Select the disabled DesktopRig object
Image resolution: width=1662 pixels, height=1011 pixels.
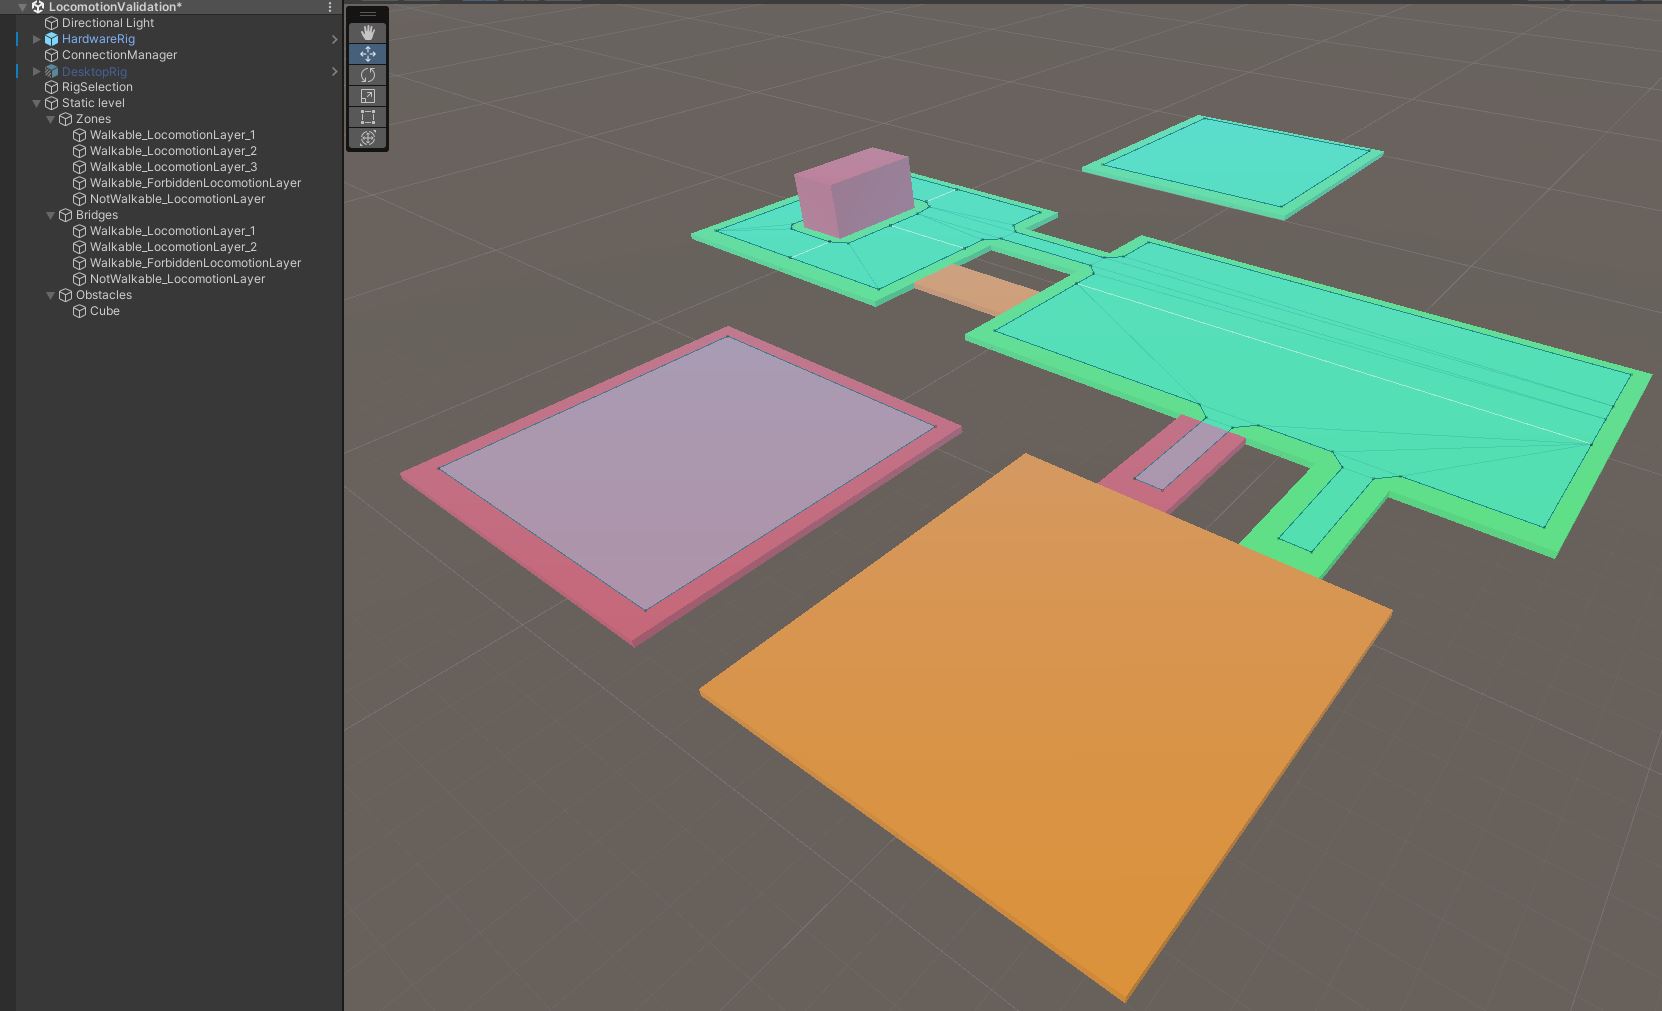(x=94, y=71)
